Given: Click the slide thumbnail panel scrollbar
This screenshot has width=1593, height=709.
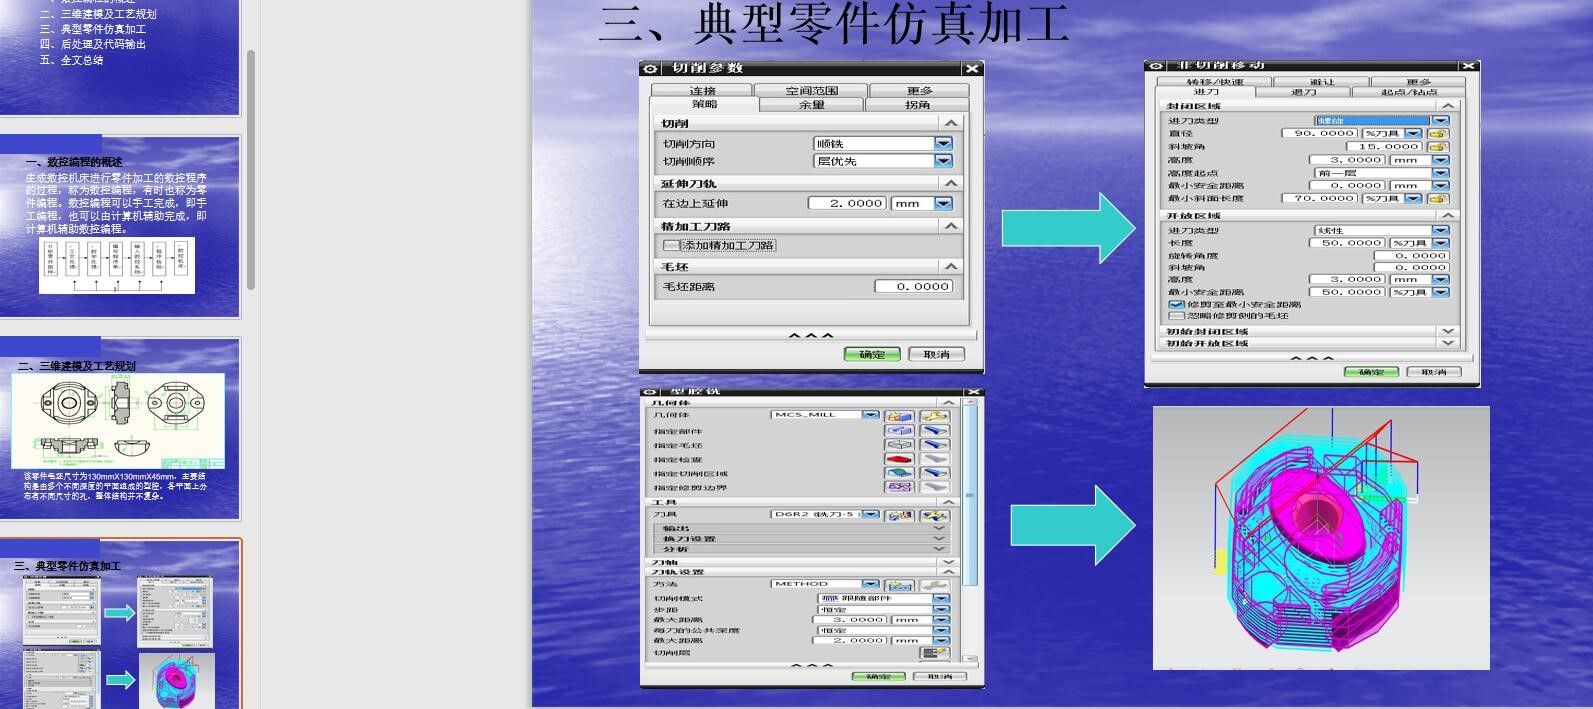Looking at the screenshot, I should pos(251,170).
